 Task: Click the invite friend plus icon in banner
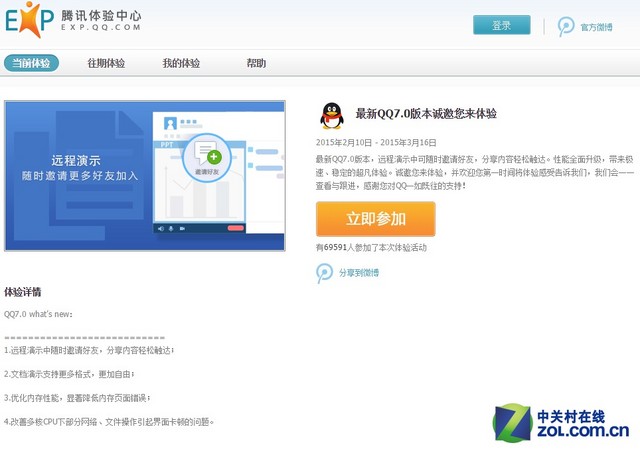214,156
